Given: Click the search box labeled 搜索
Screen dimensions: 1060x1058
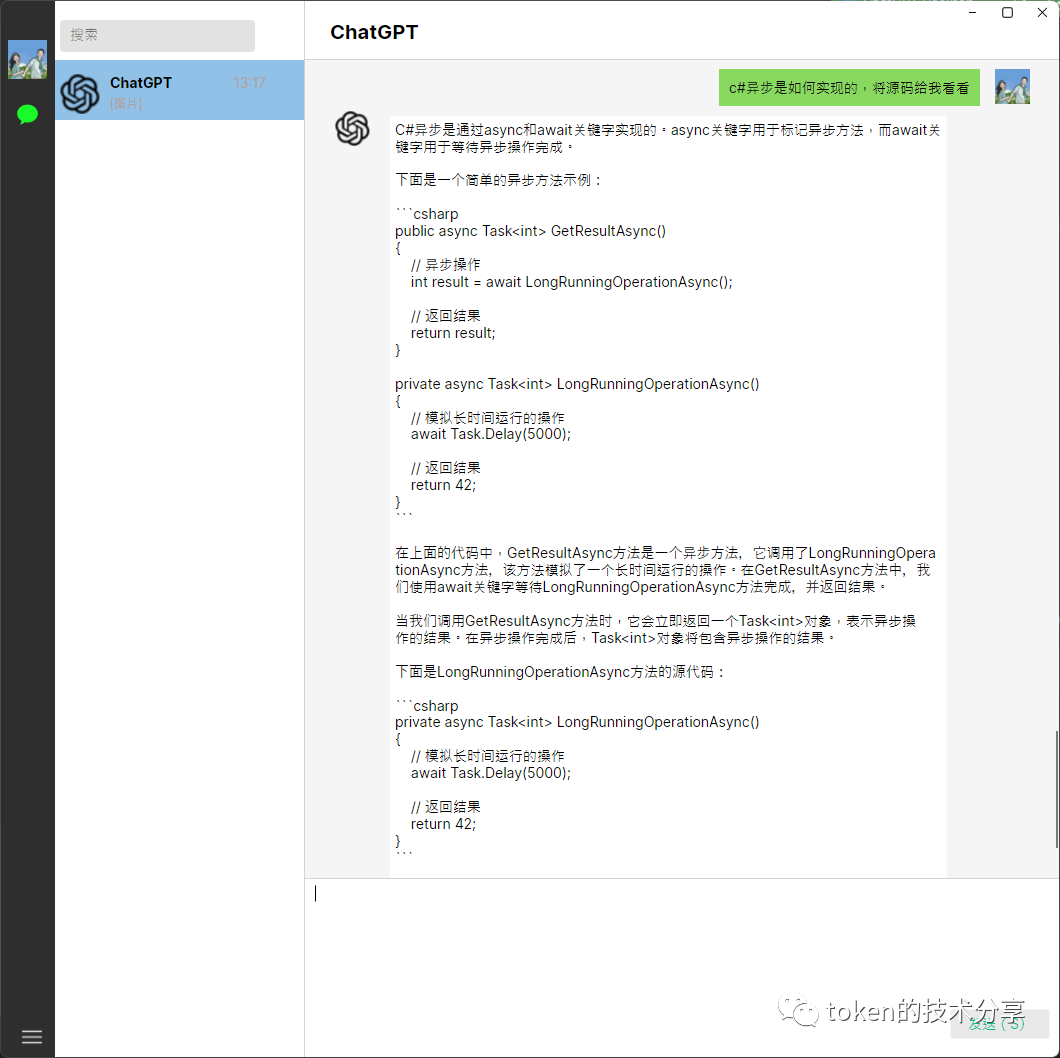Looking at the screenshot, I should pyautogui.click(x=157, y=35).
